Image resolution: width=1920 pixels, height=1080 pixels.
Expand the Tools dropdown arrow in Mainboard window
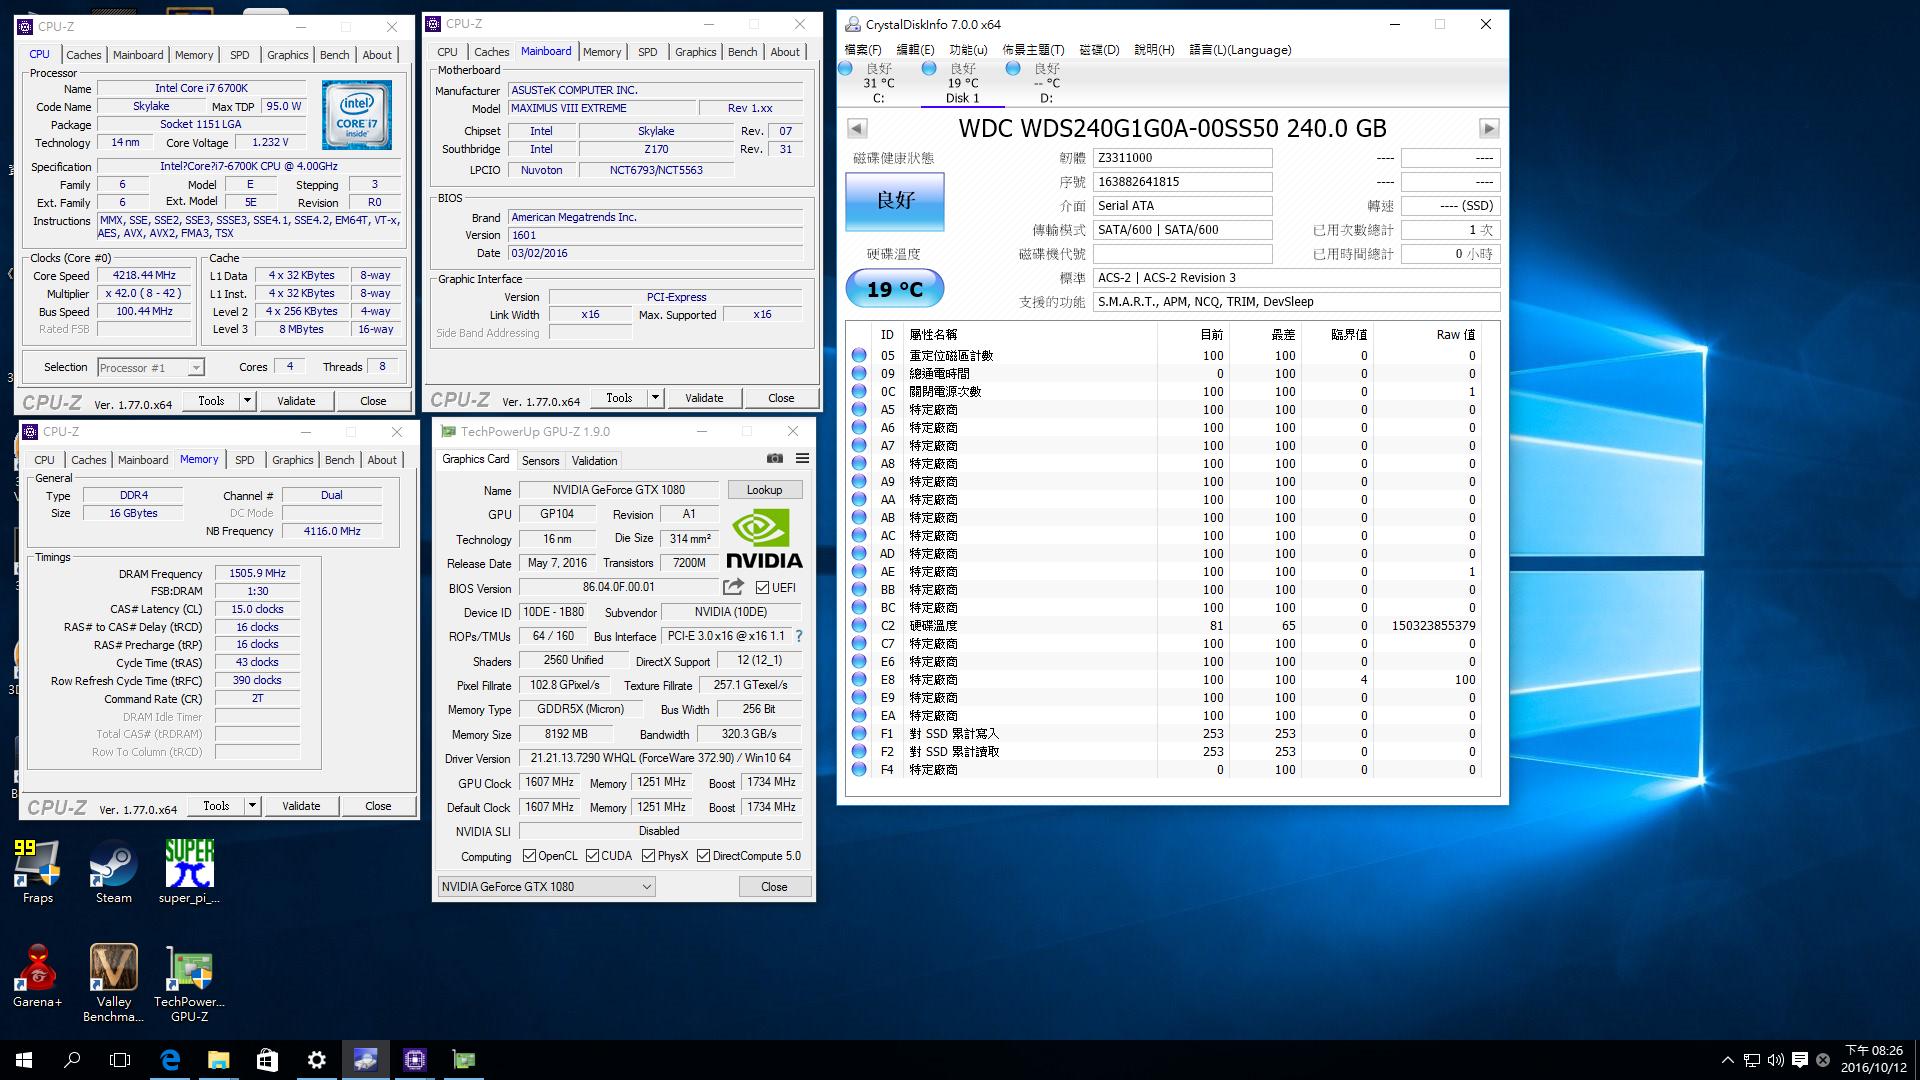coord(655,398)
